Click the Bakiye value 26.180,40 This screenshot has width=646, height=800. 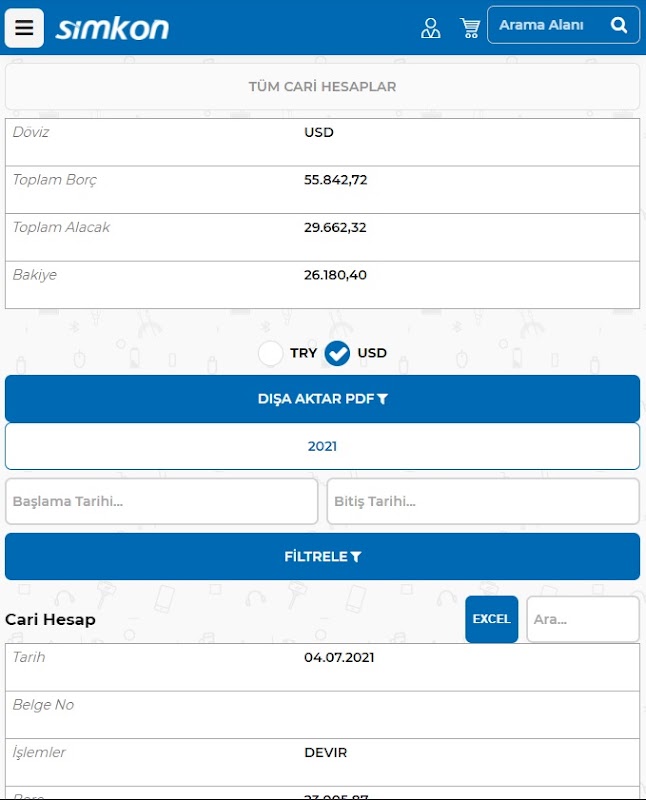335,275
